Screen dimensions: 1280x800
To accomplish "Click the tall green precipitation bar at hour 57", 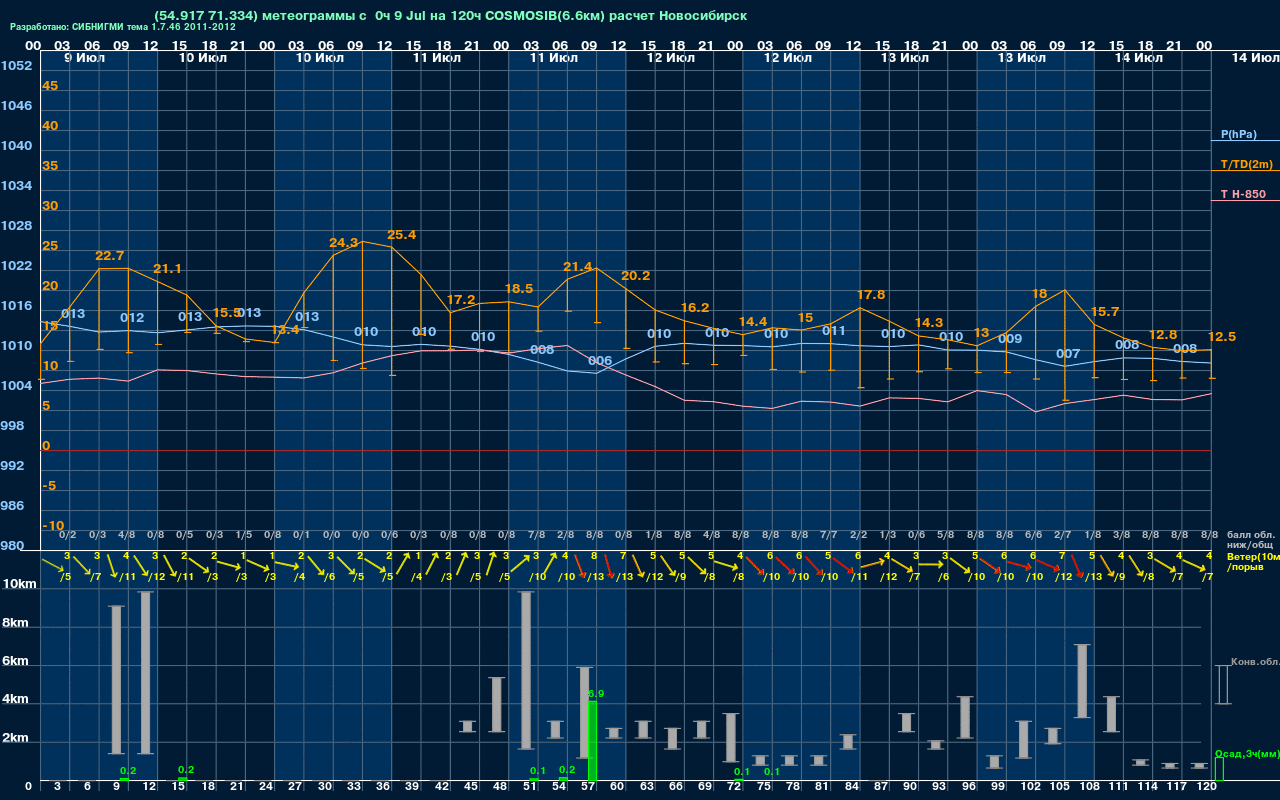I will [592, 741].
